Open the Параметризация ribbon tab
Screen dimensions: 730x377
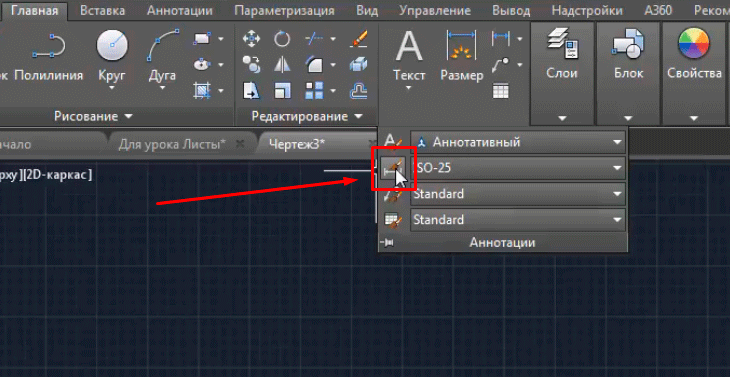[284, 10]
